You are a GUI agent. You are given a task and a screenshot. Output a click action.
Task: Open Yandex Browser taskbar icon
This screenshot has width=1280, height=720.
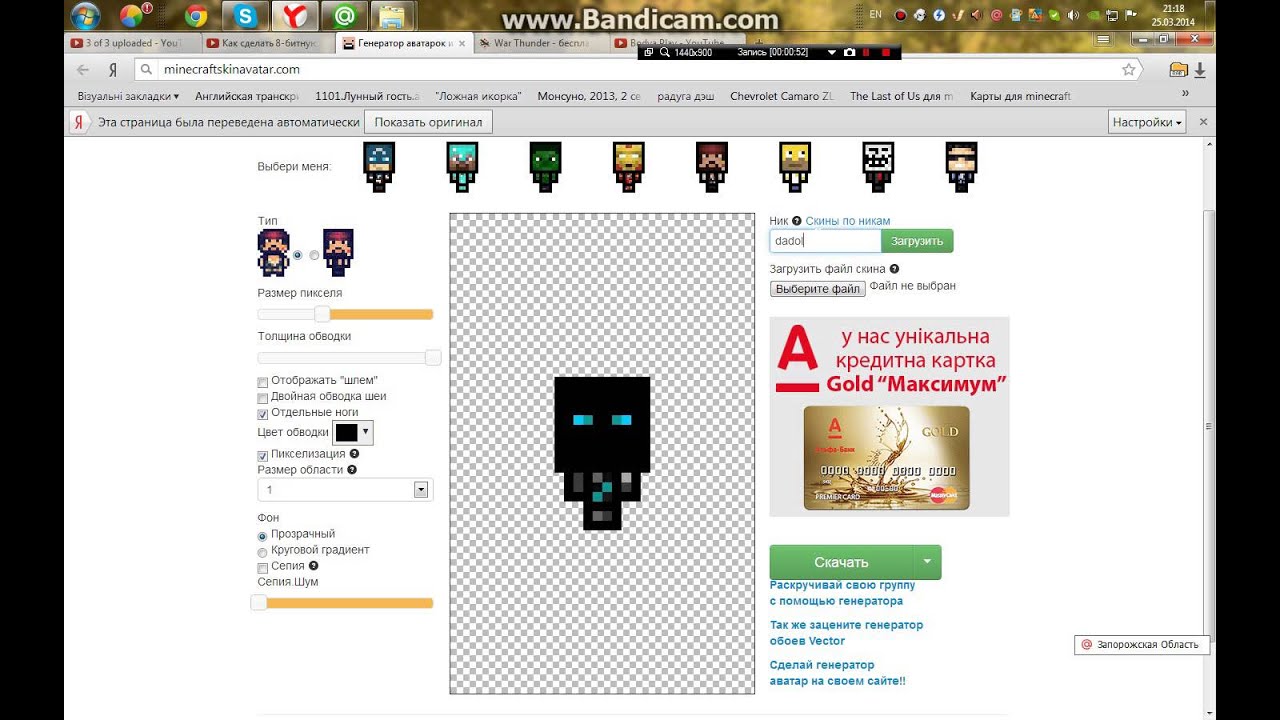[295, 15]
